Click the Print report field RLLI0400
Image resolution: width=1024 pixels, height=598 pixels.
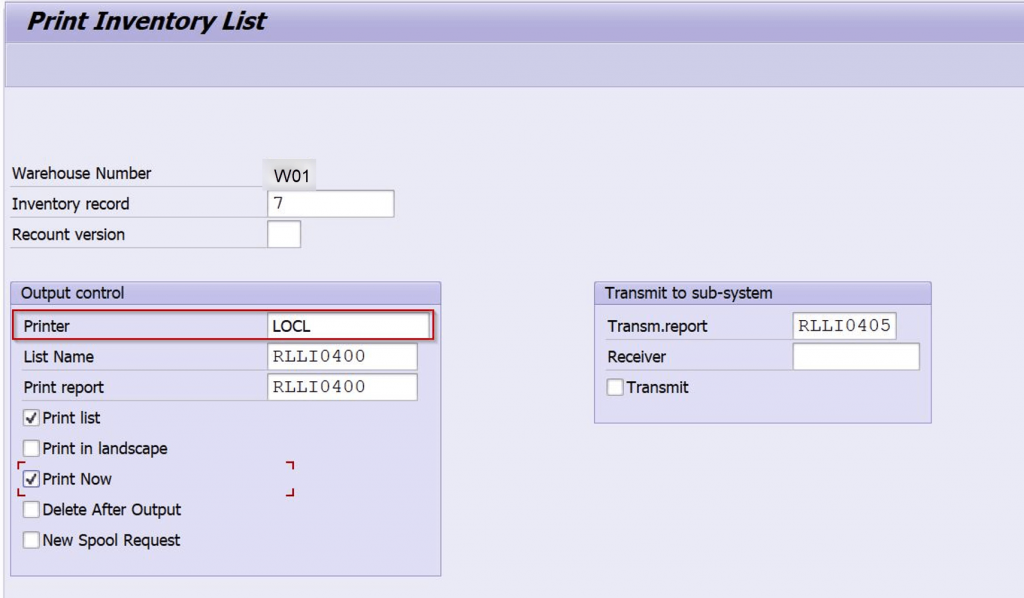342,387
